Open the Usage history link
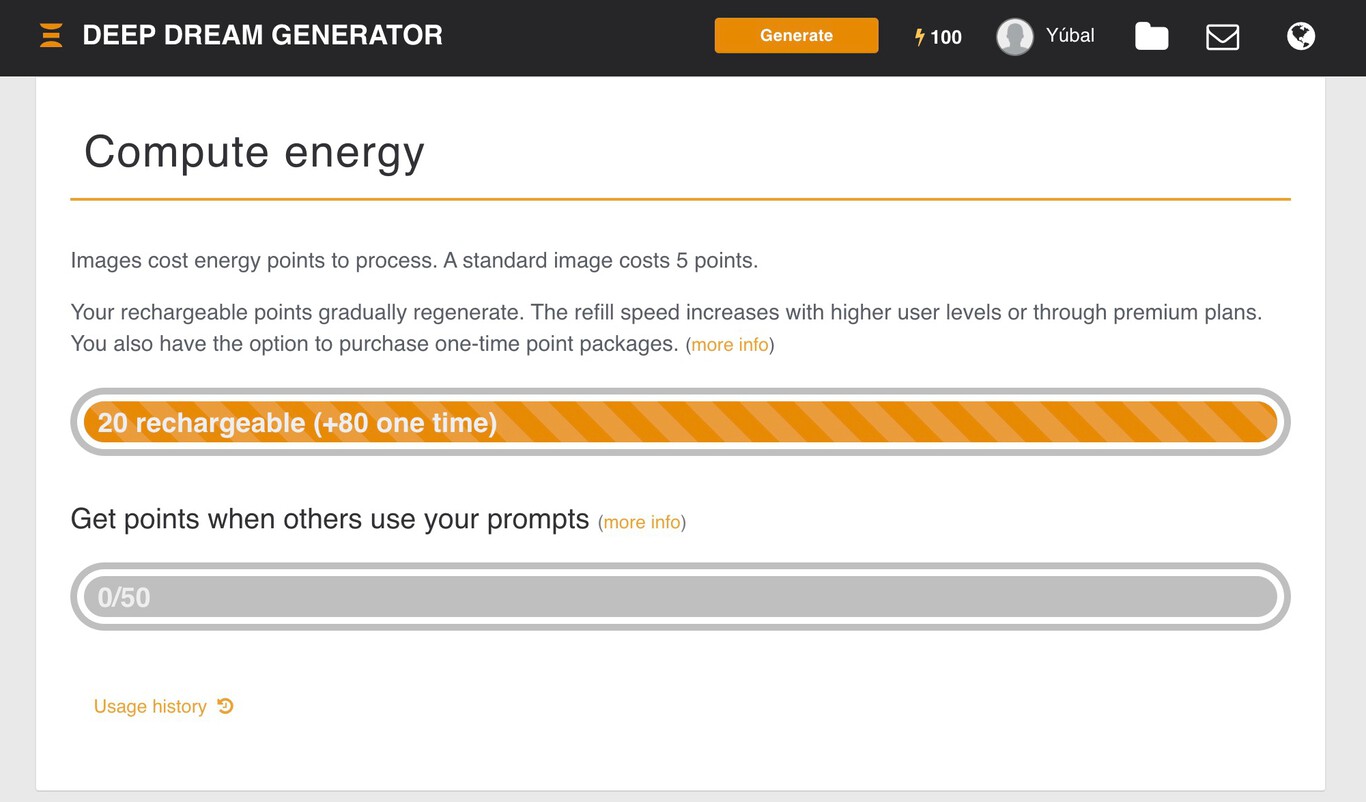This screenshot has width=1366, height=802. 150,707
